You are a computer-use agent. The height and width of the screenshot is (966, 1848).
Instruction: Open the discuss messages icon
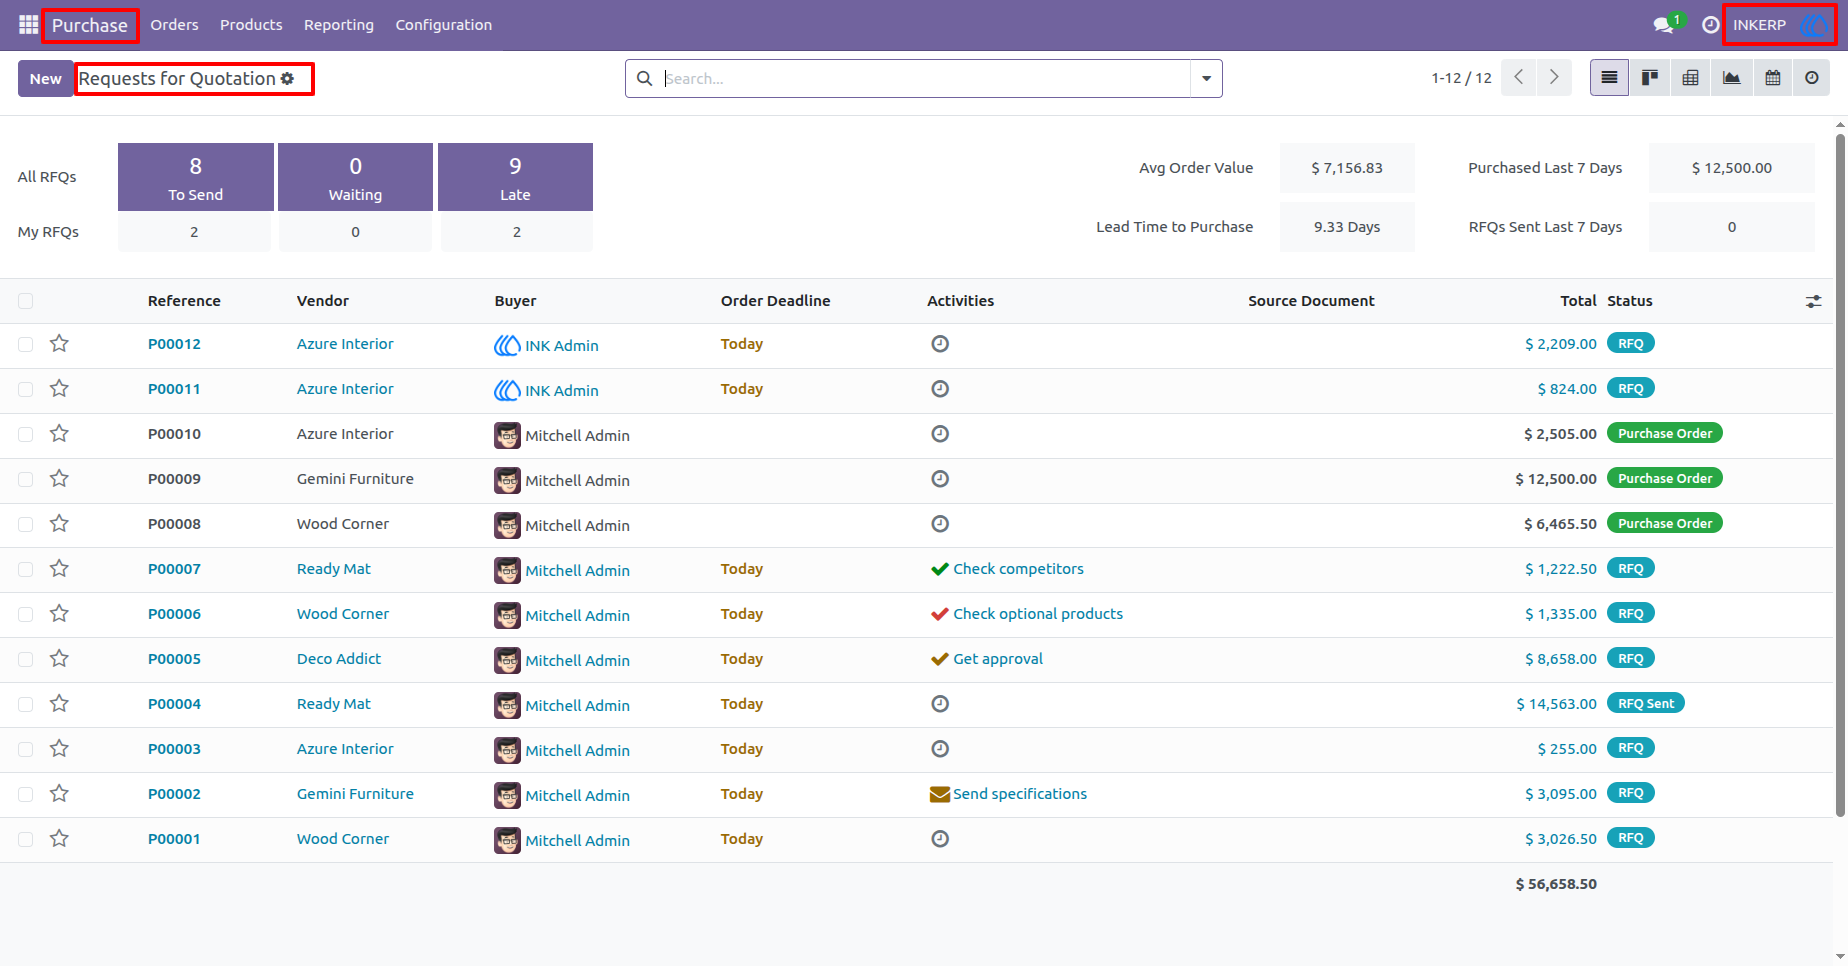pyautogui.click(x=1664, y=25)
